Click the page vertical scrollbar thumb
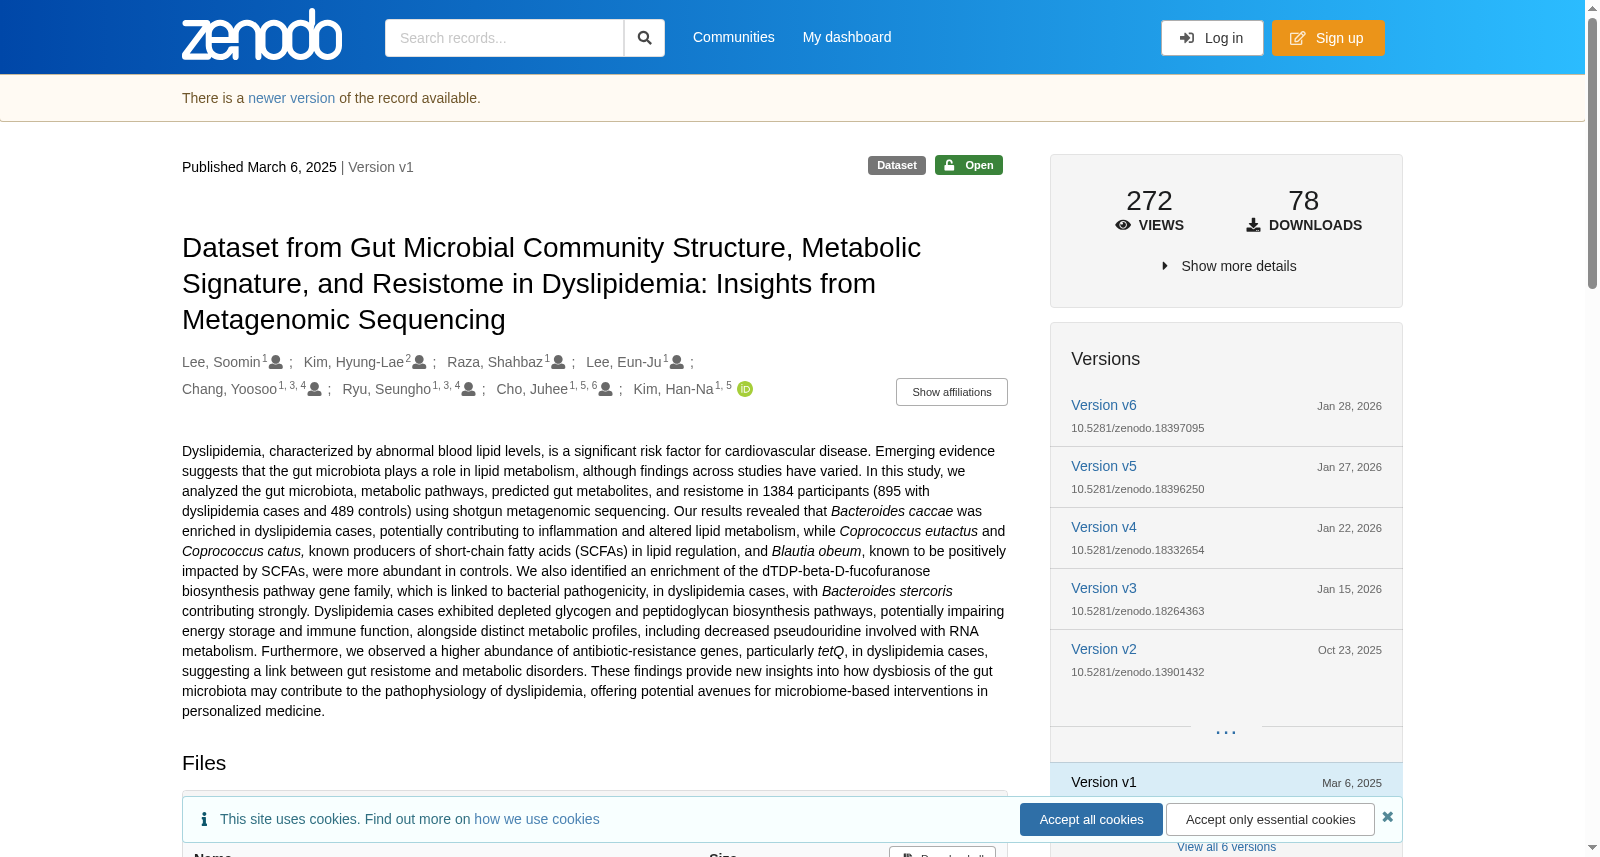 1592,152
